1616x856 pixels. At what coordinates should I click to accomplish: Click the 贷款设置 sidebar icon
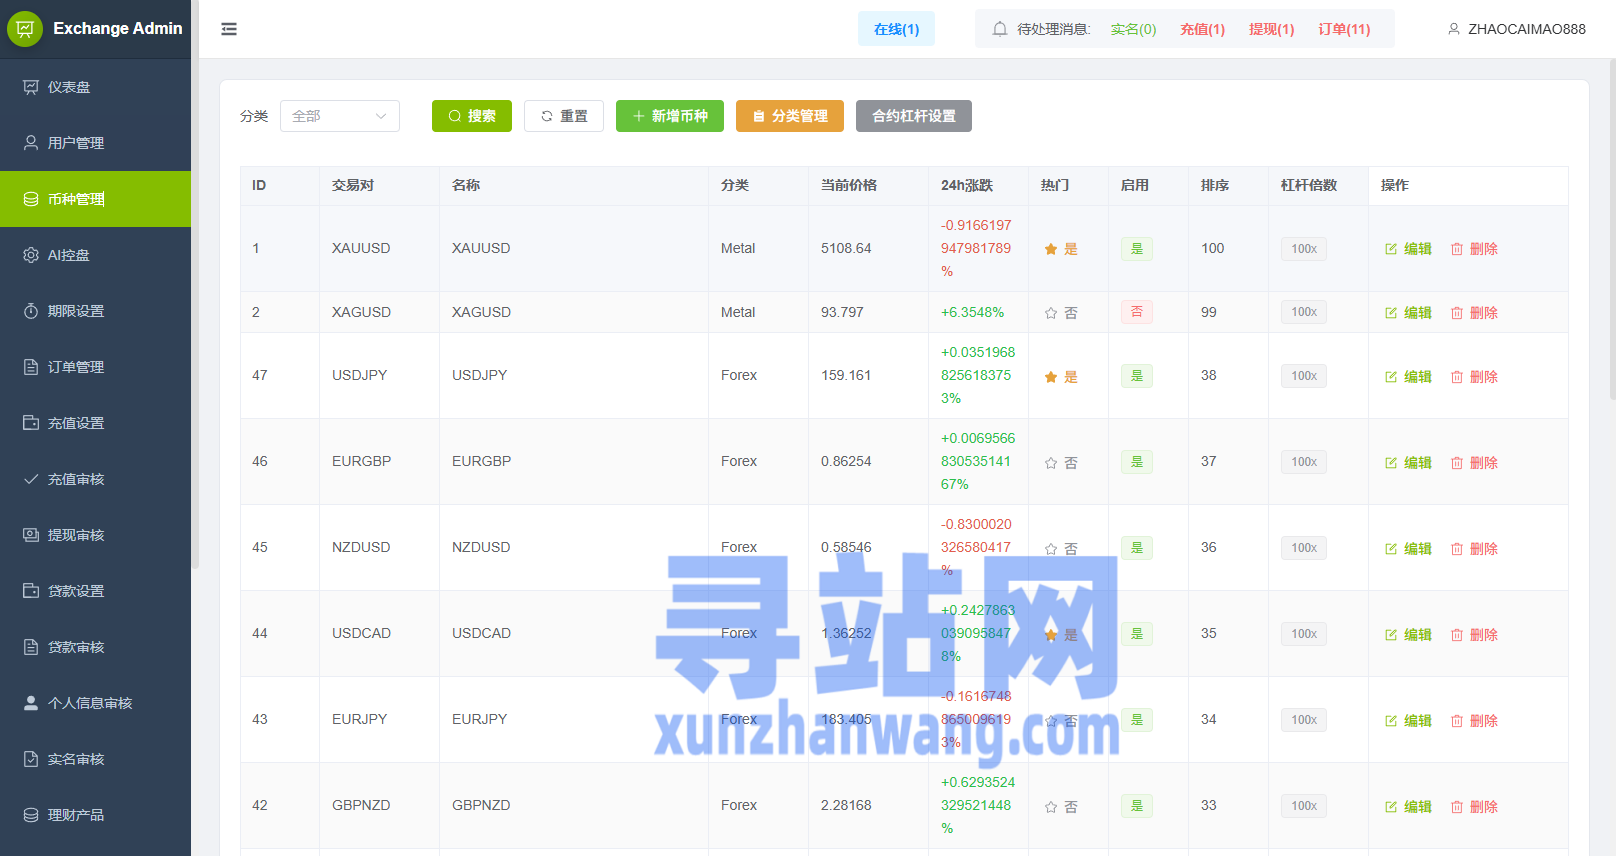[x=31, y=591]
